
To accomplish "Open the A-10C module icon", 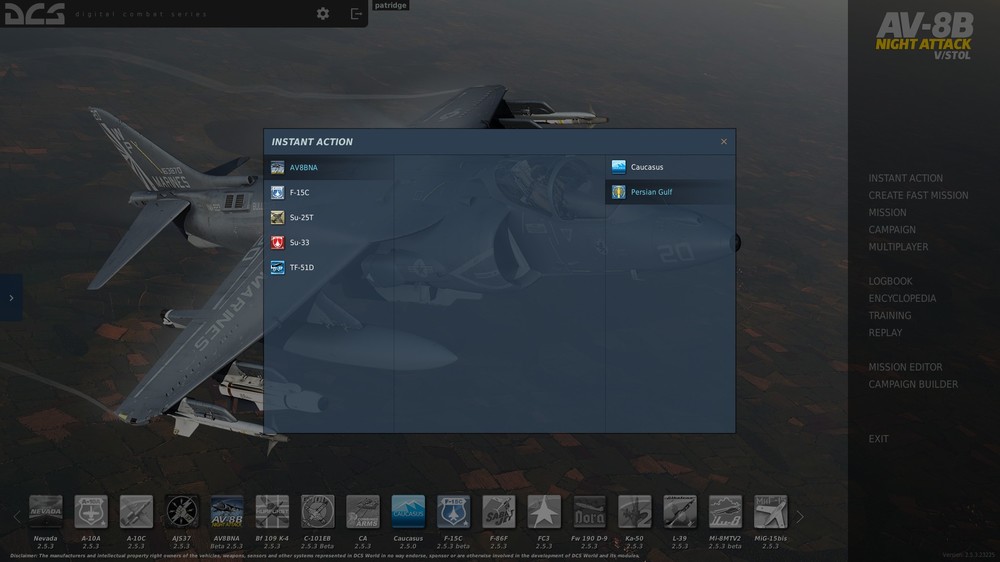I will 136,512.
